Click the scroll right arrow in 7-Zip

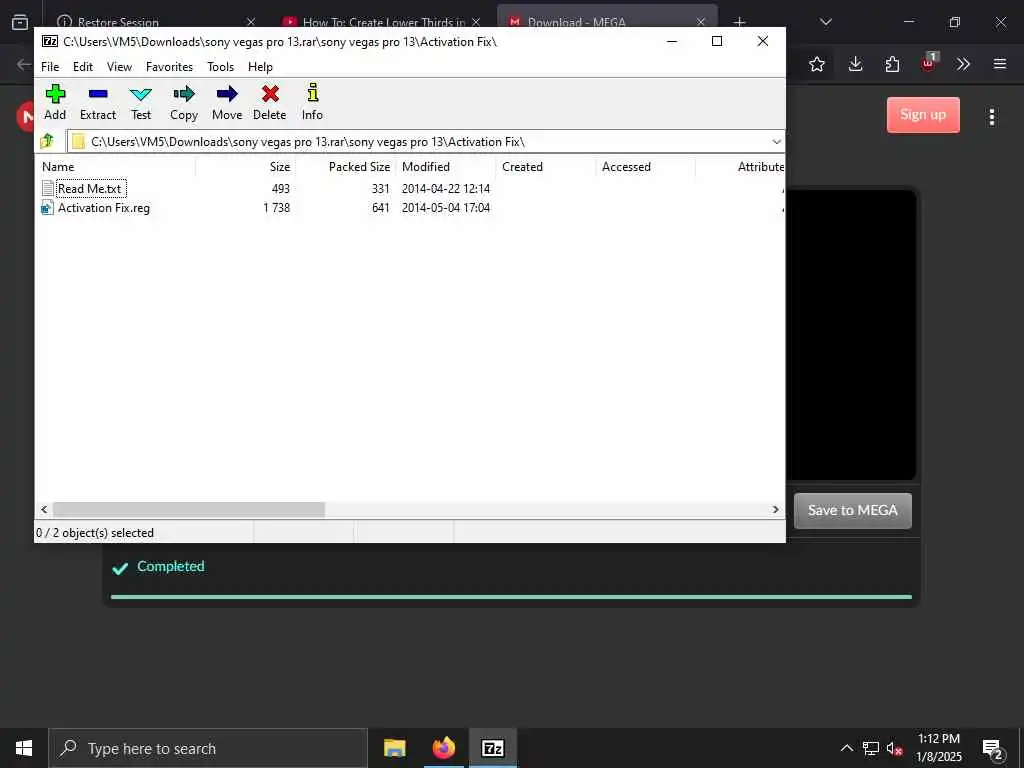tap(776, 509)
